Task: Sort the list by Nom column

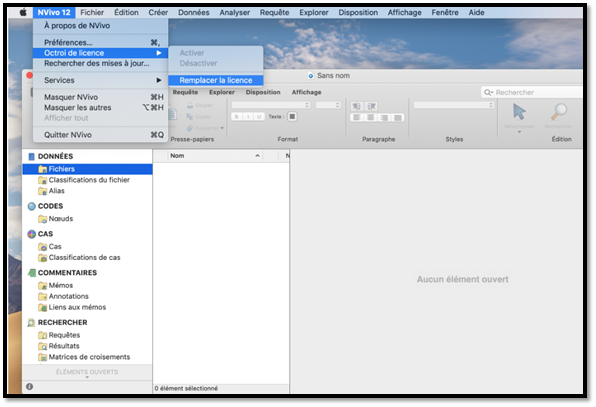Action: (x=215, y=156)
